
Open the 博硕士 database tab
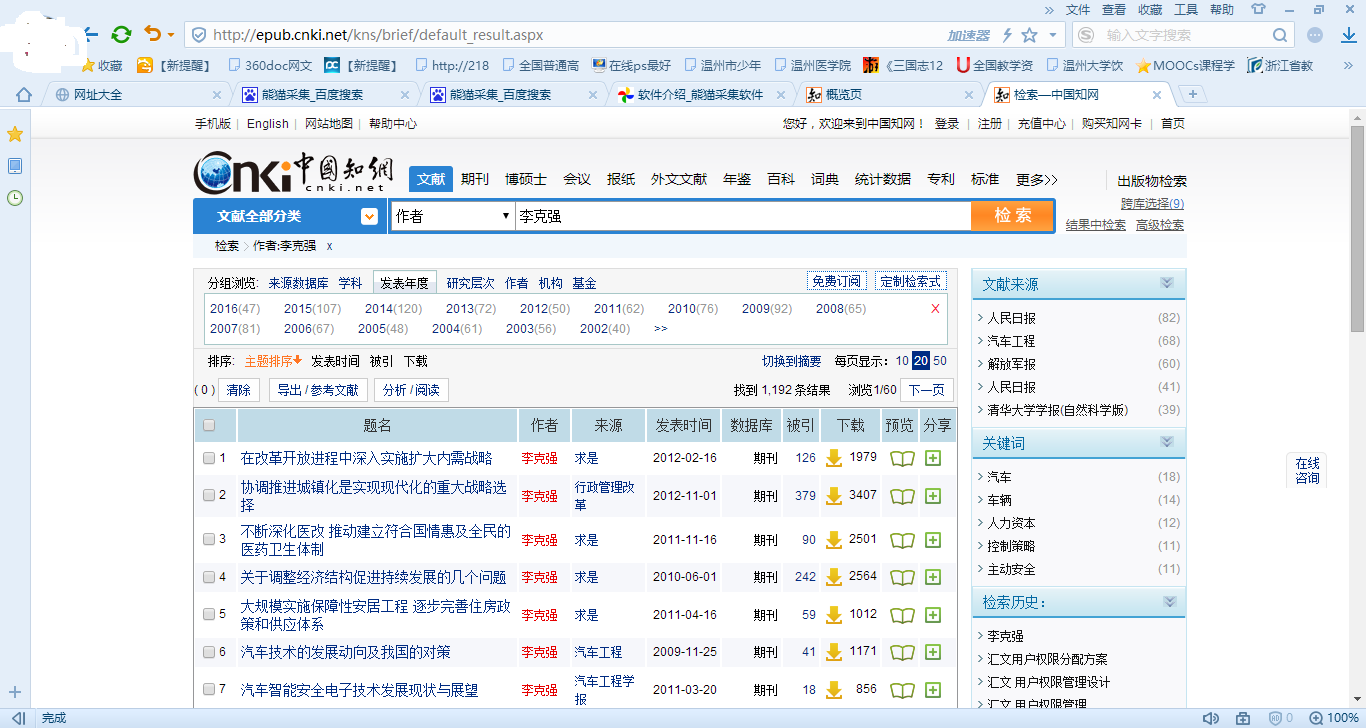[526, 179]
